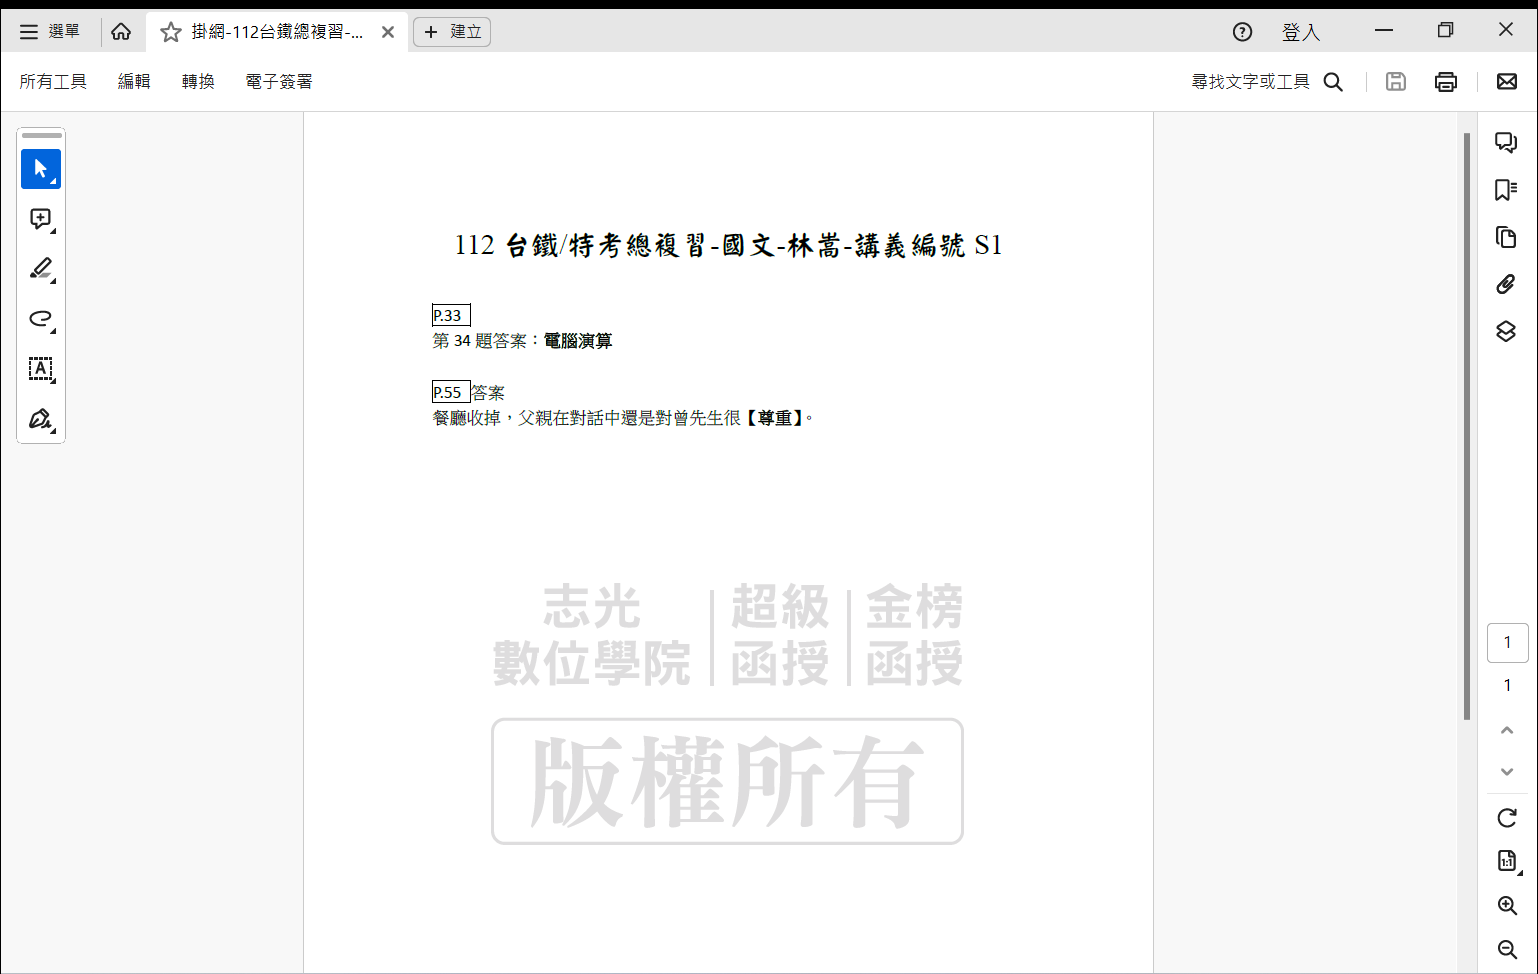Select the arrow selection tool
This screenshot has width=1538, height=974.
[x=41, y=169]
